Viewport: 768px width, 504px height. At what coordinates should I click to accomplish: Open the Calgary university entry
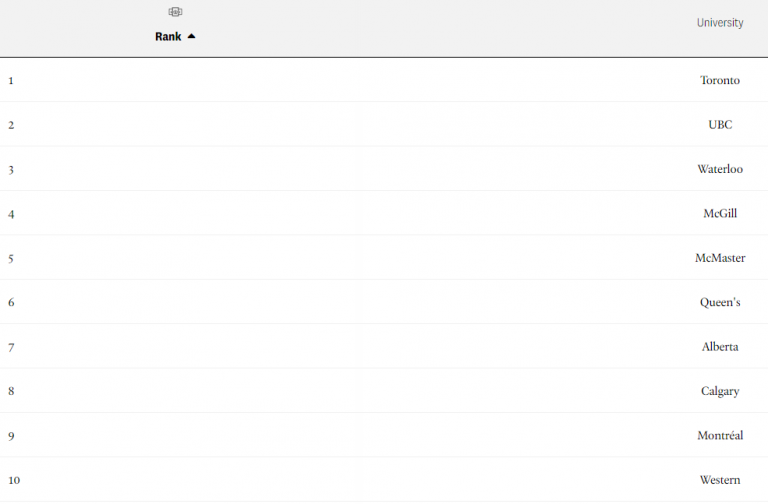coord(720,391)
